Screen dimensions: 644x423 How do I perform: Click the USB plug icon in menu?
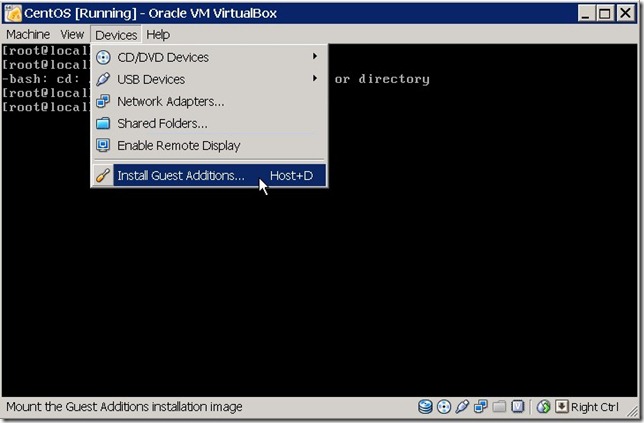click(103, 79)
